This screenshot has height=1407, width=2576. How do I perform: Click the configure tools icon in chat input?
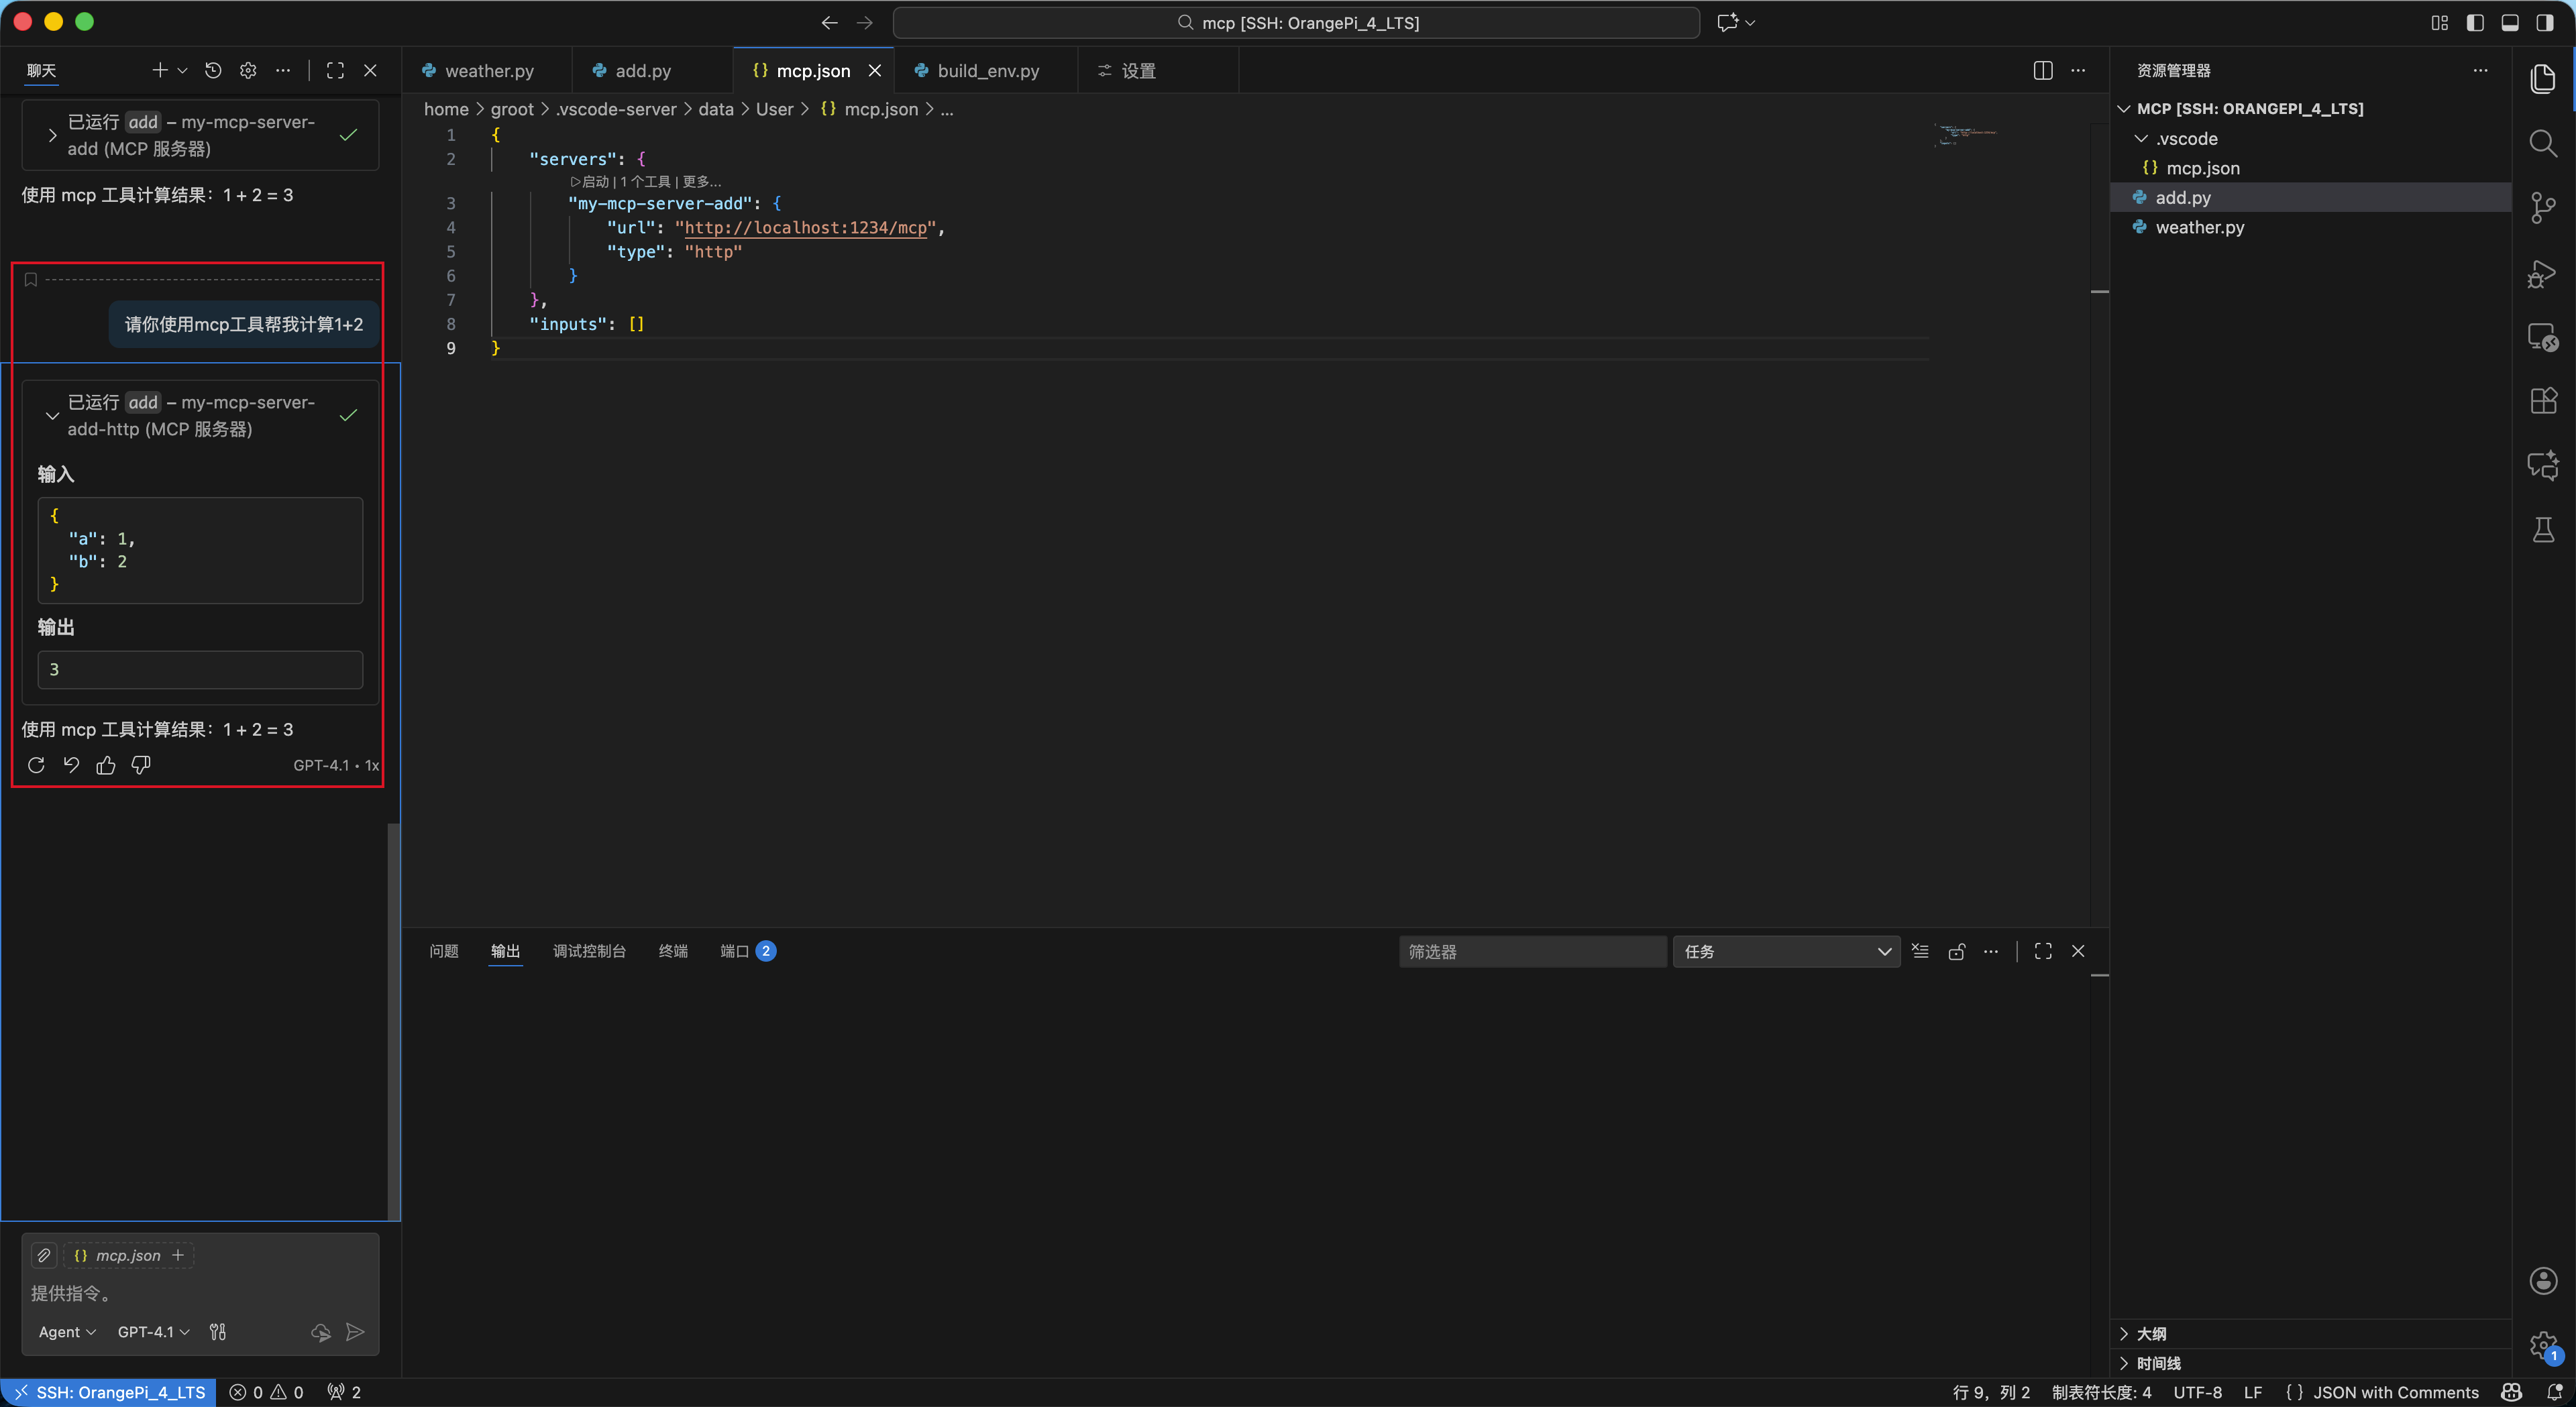[x=218, y=1332]
